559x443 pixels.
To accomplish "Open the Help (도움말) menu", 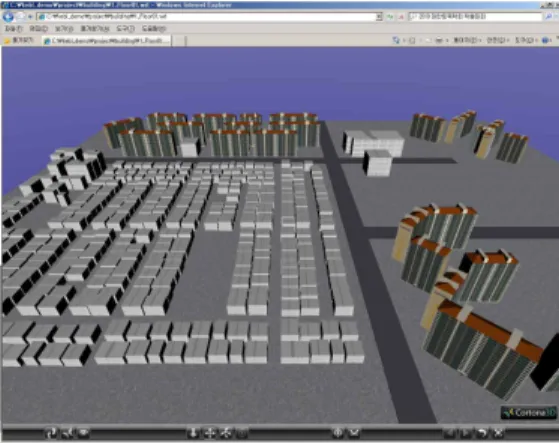I will 154,29.
